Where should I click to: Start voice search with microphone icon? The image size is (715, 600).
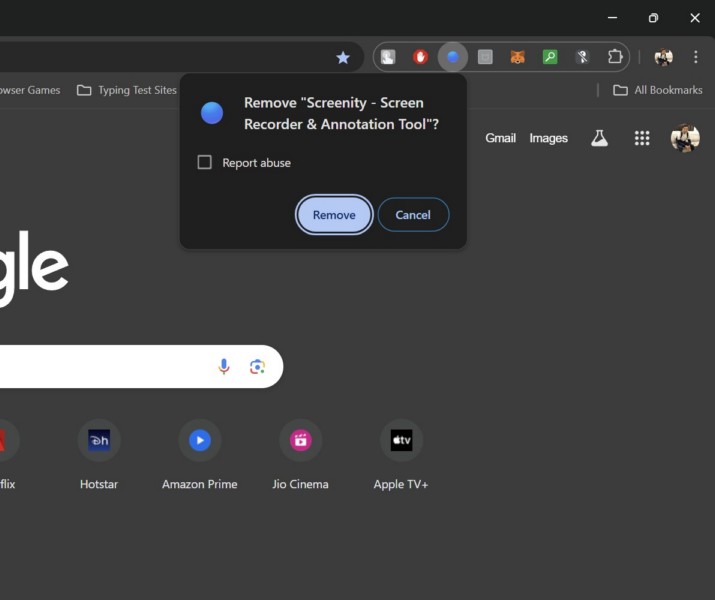pyautogui.click(x=224, y=367)
